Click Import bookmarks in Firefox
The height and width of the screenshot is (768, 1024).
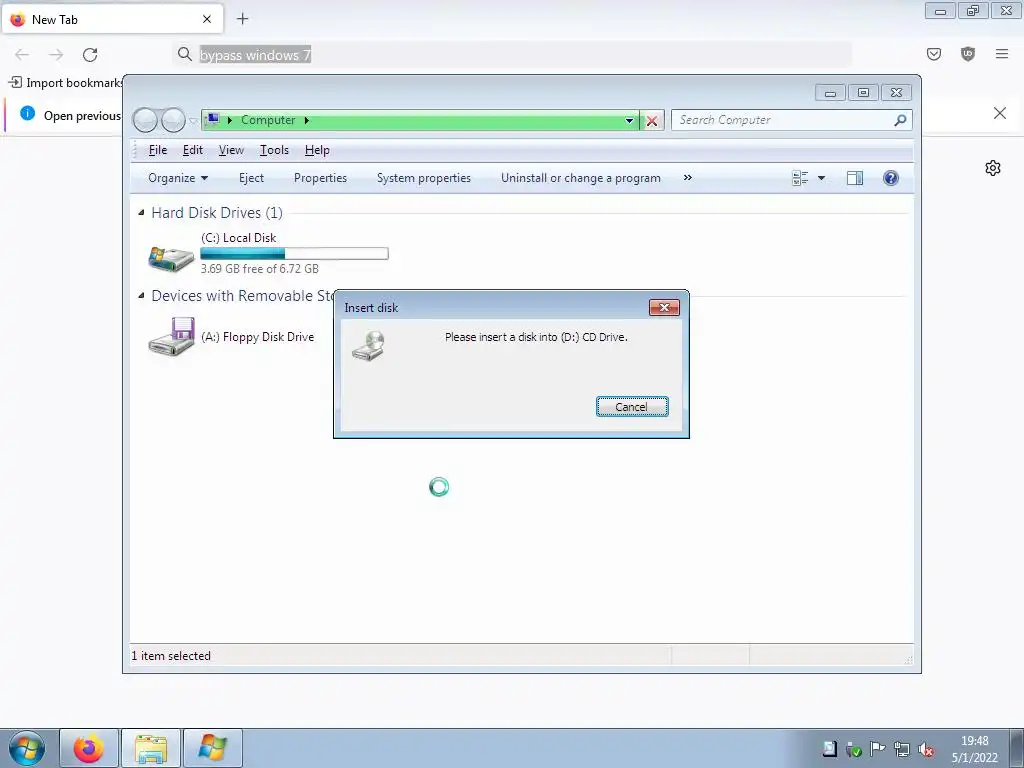[x=65, y=83]
